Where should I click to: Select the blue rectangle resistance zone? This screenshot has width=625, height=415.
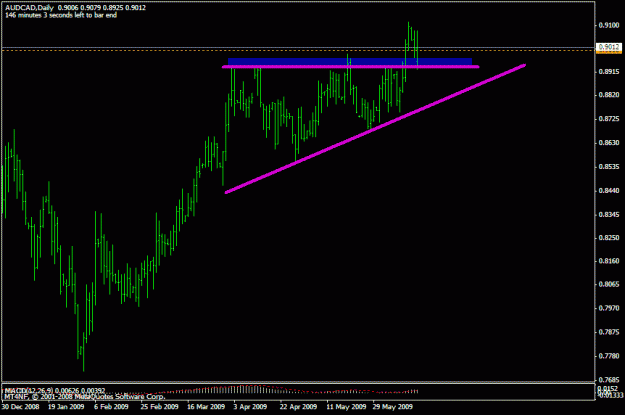coord(350,62)
